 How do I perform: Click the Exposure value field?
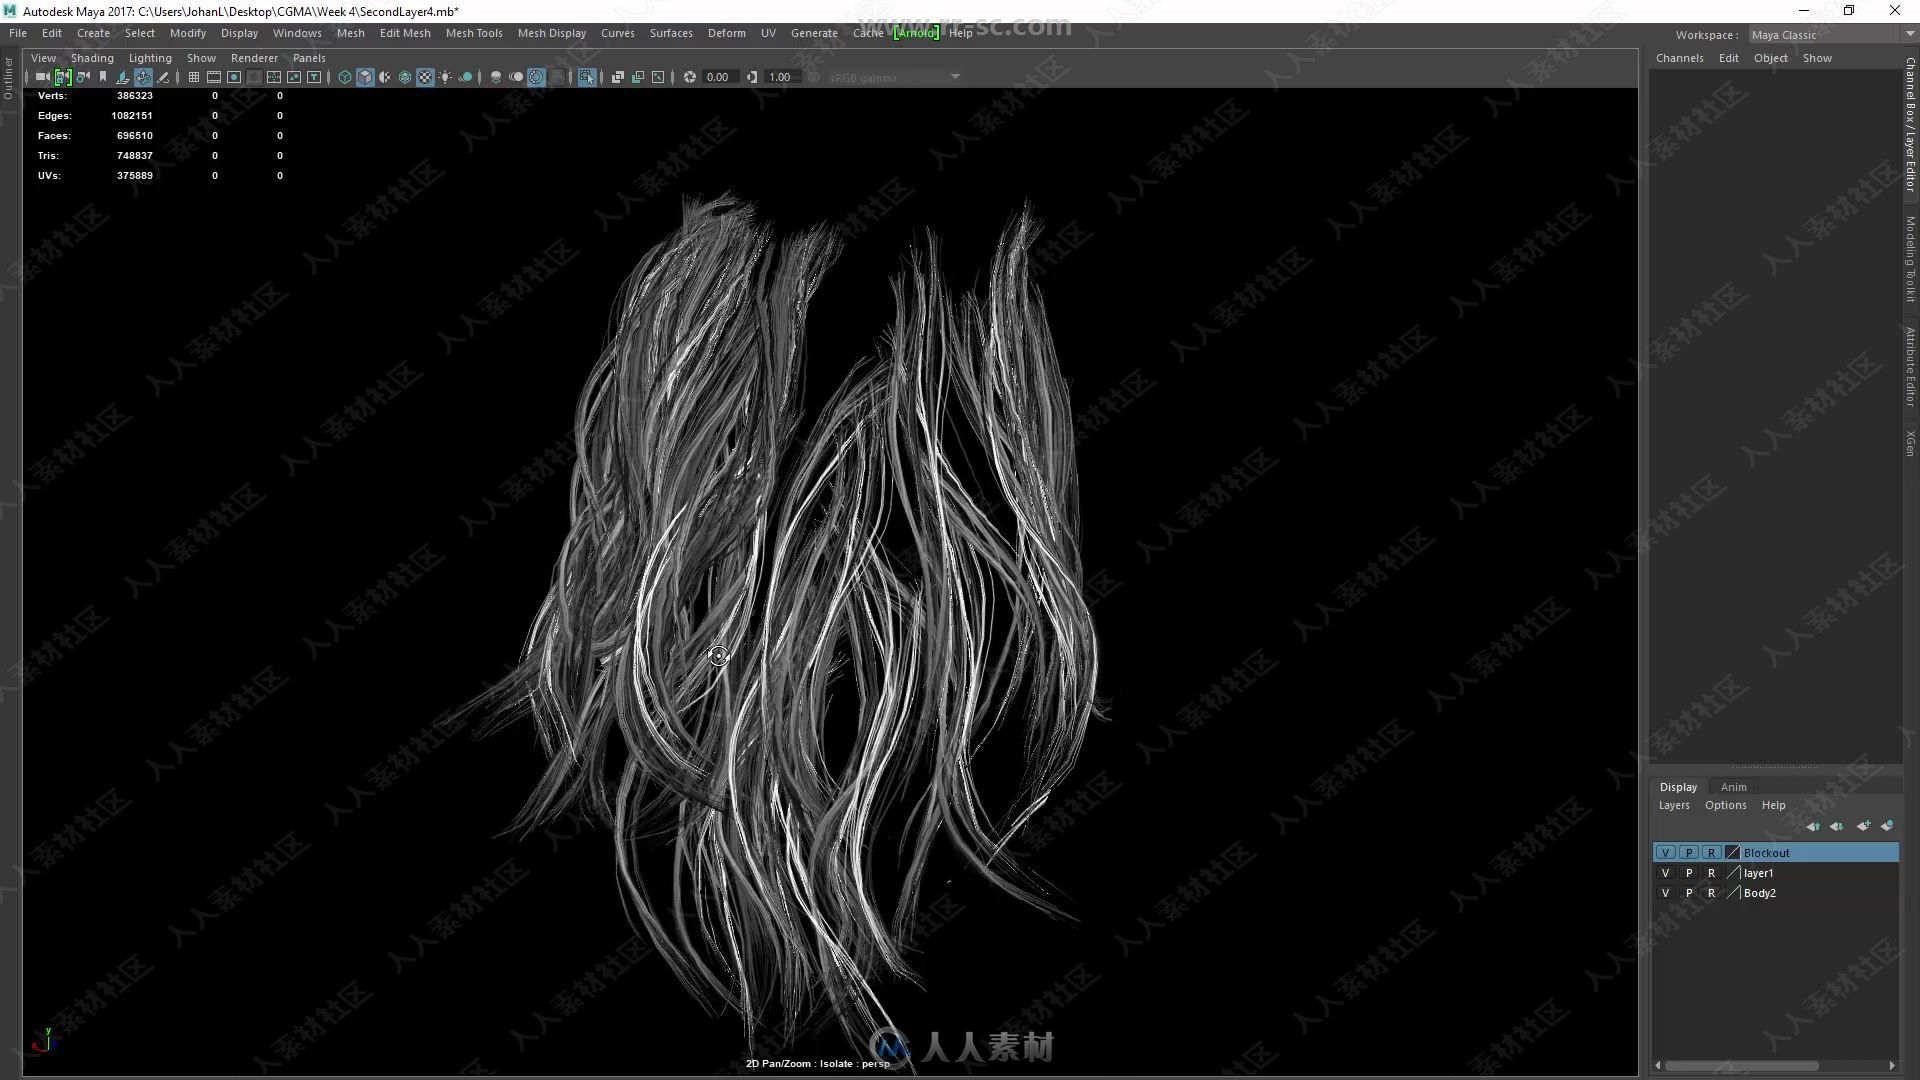tap(720, 77)
